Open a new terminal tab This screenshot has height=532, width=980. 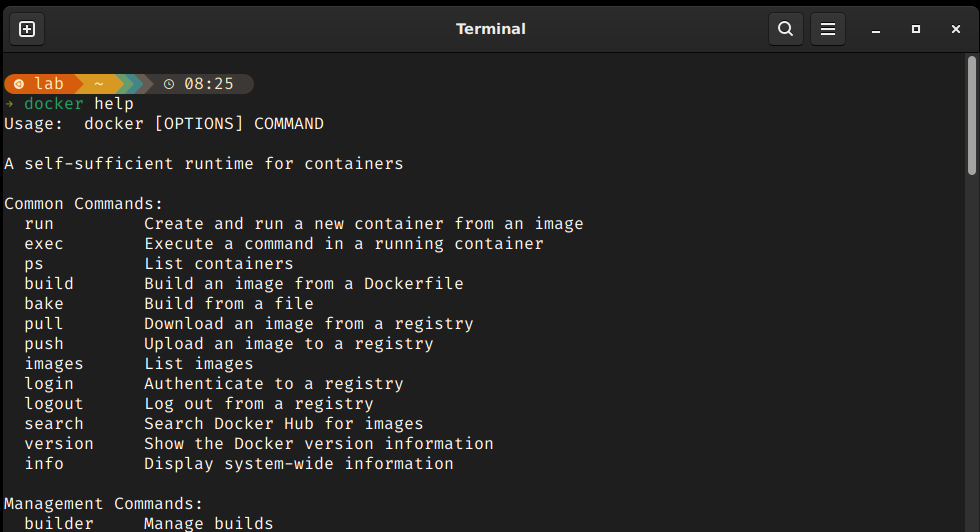(27, 29)
